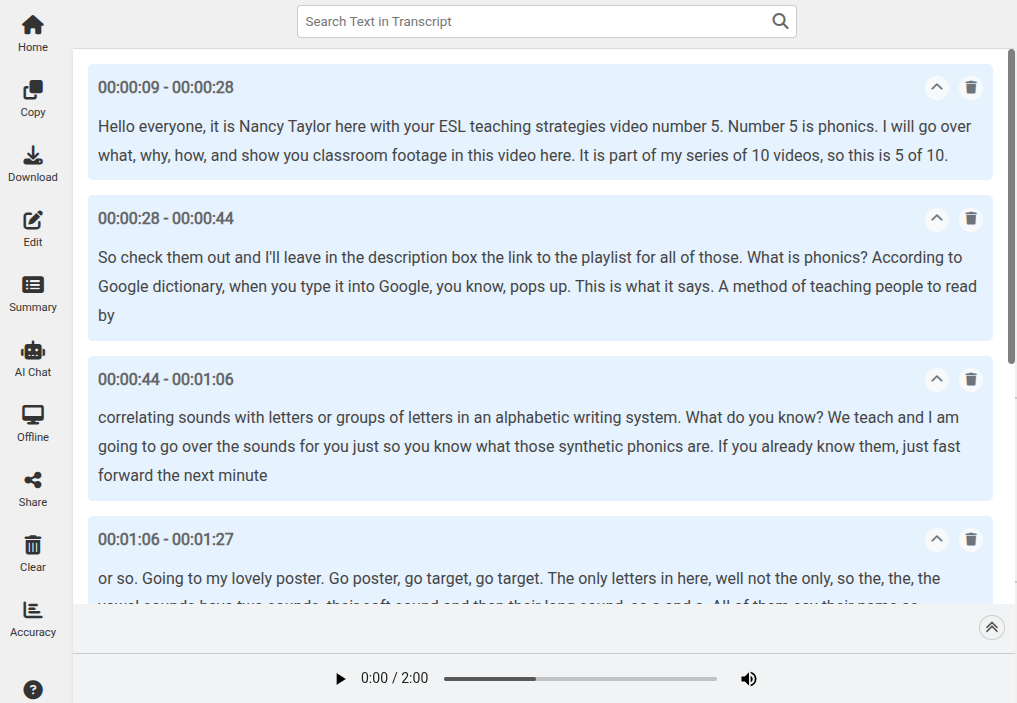Launch the AI Chat feature
Image resolution: width=1017 pixels, height=703 pixels.
pos(32,356)
